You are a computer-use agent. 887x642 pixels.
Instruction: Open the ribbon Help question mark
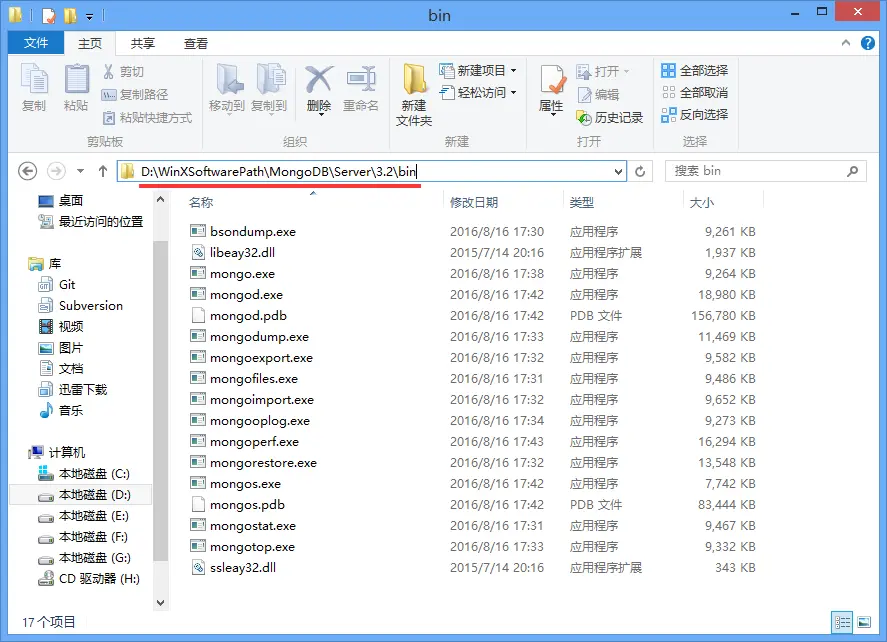click(868, 43)
